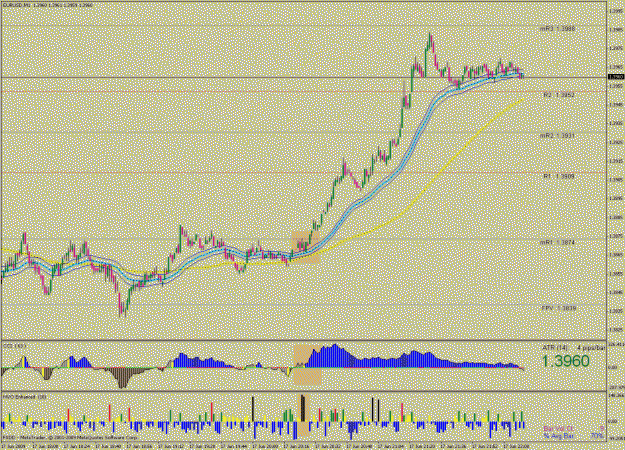Click the large green 1.3960 price readout
This screenshot has height=450, width=625.
pyautogui.click(x=566, y=361)
